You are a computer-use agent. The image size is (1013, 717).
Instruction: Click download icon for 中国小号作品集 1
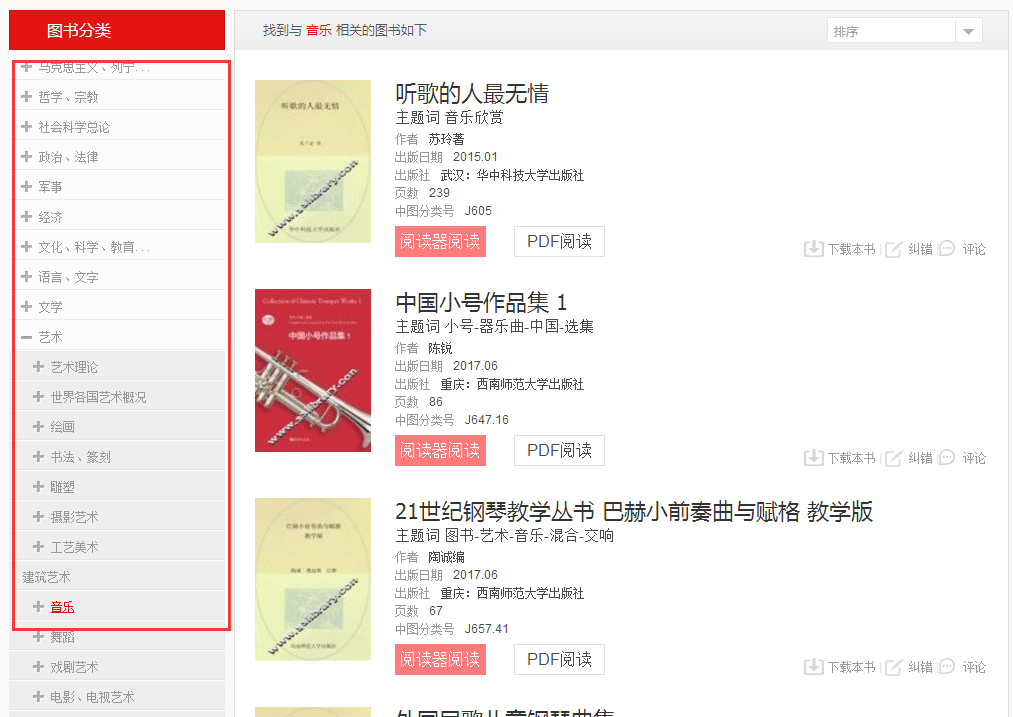[813, 458]
